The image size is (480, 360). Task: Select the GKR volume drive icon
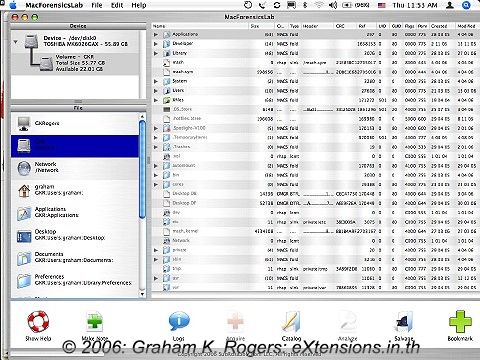coord(46,63)
